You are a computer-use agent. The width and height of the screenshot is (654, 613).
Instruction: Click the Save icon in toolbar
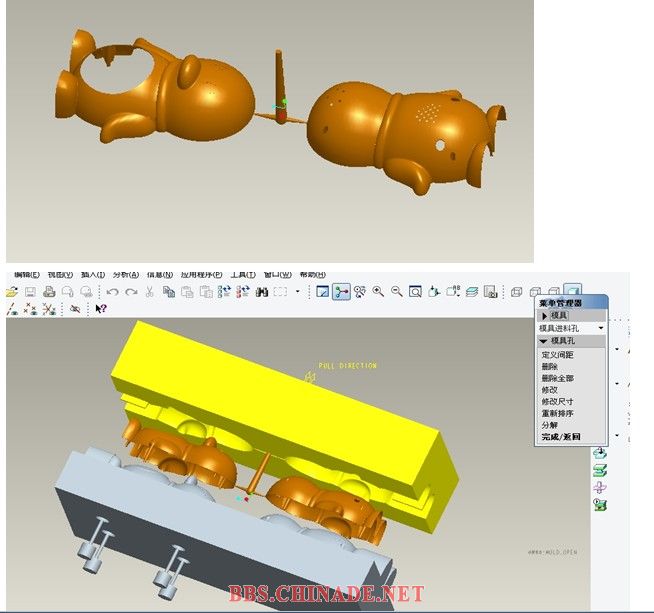click(30, 292)
